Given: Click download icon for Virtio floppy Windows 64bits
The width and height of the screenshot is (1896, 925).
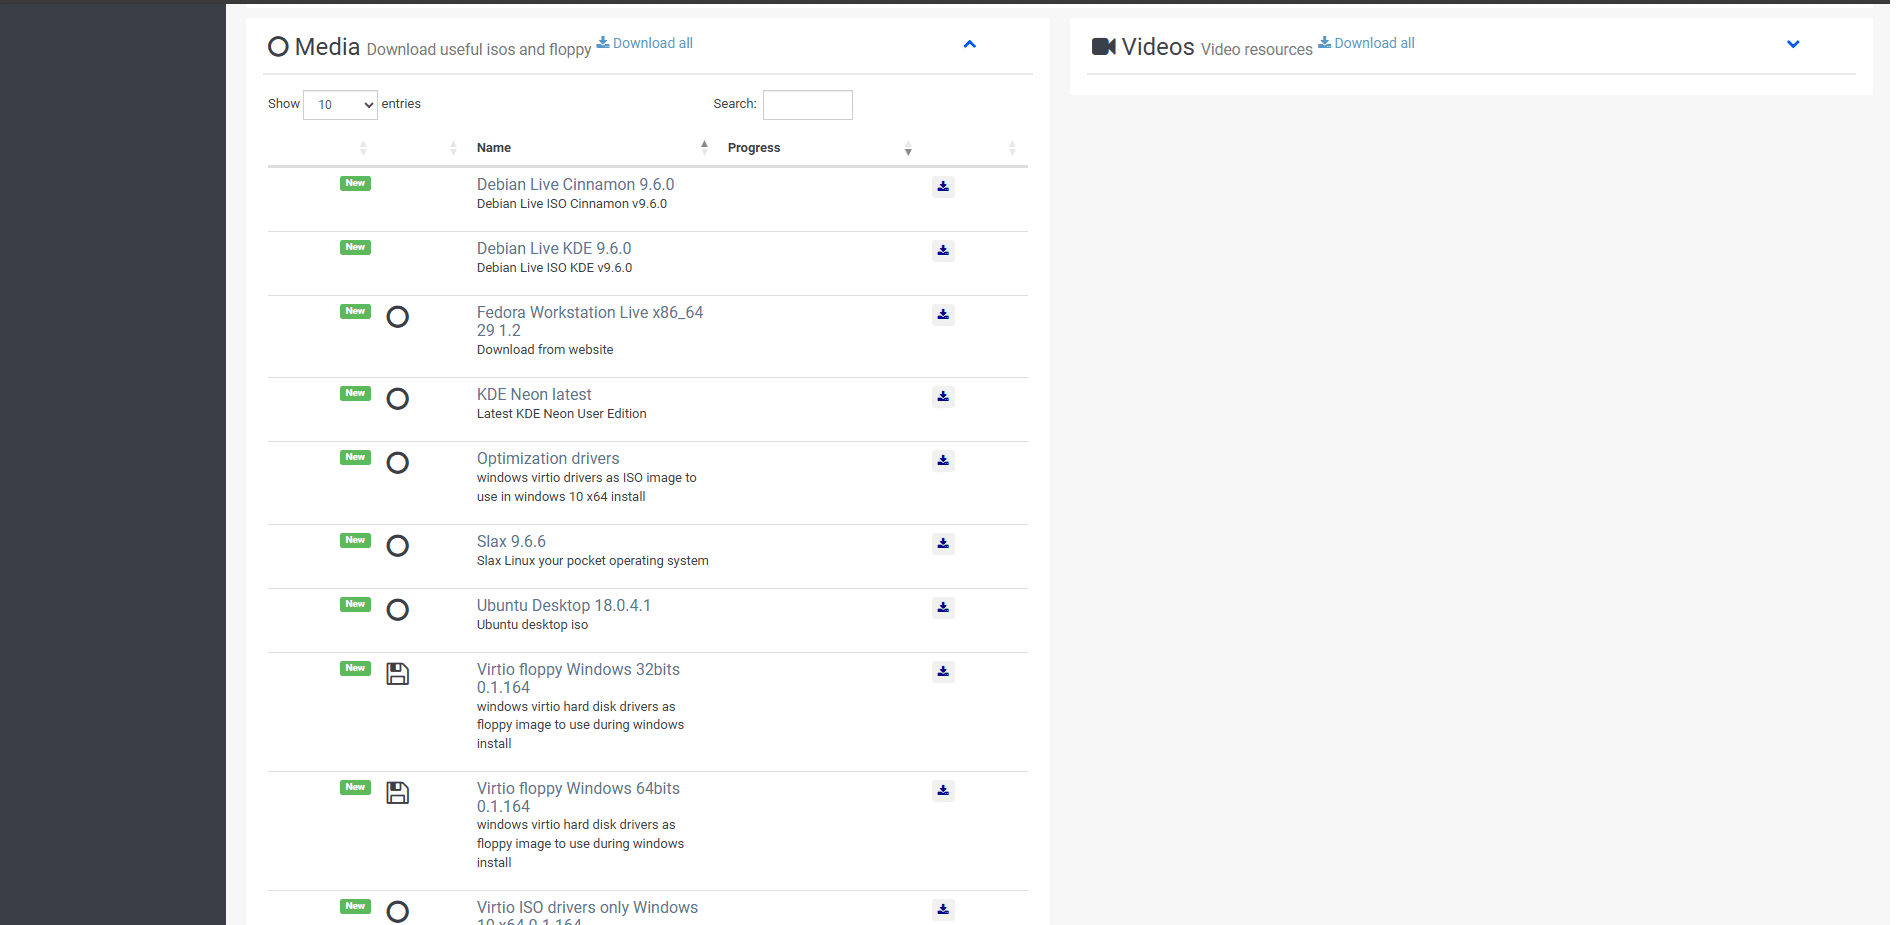Looking at the screenshot, I should (x=942, y=791).
